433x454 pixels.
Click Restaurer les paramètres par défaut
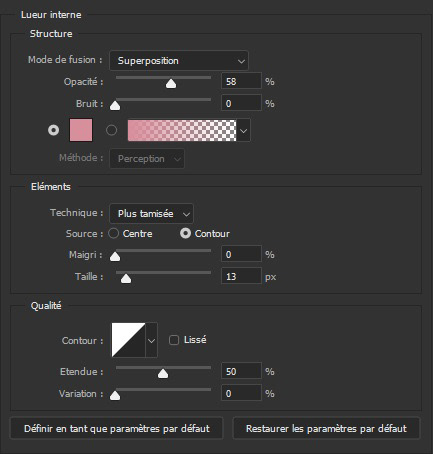(x=326, y=428)
